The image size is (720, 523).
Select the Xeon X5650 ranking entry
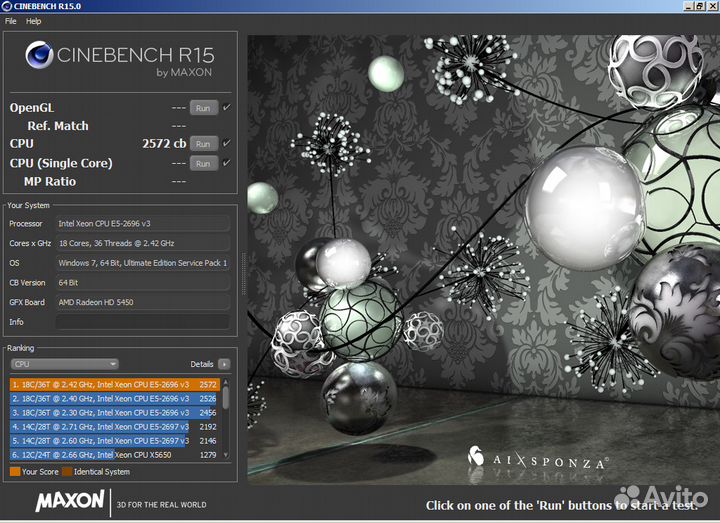click(114, 454)
